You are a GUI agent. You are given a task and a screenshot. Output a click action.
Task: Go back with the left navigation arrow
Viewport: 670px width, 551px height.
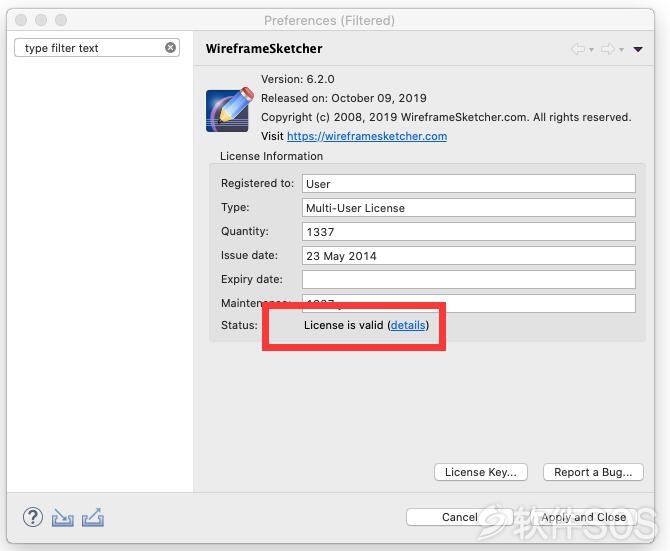tap(578, 49)
